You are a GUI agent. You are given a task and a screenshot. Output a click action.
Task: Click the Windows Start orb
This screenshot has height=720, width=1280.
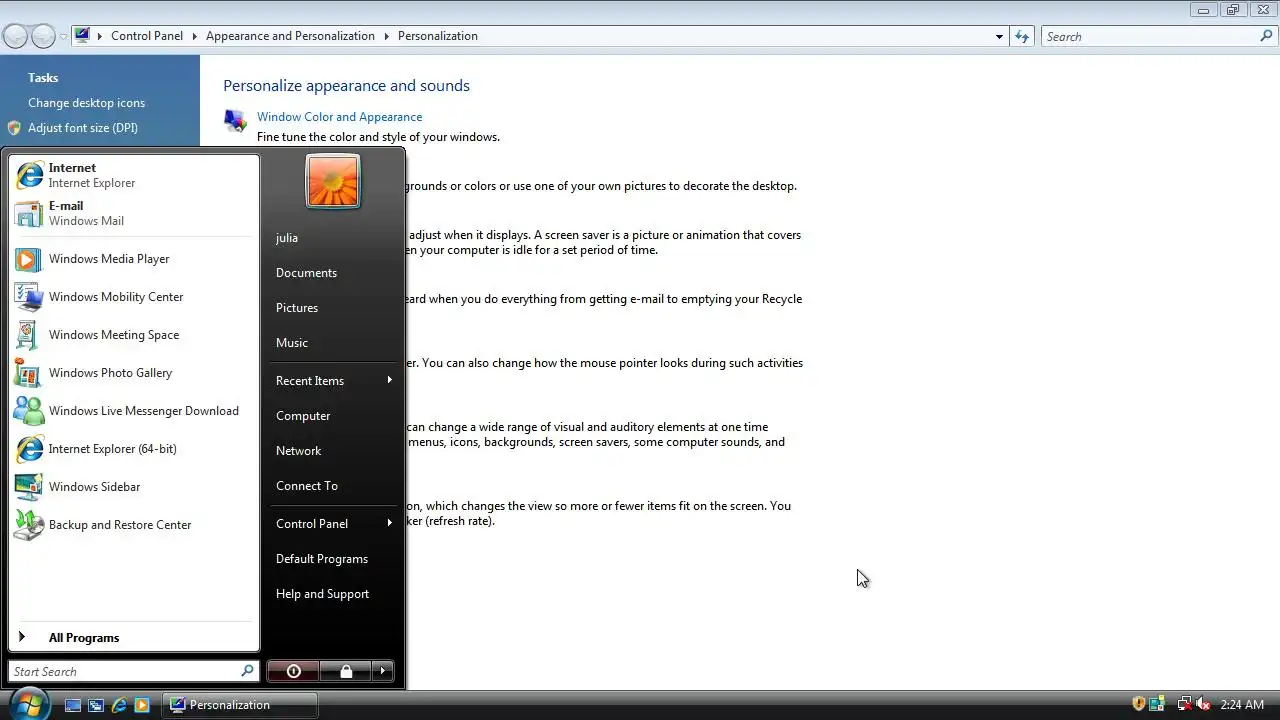30,704
